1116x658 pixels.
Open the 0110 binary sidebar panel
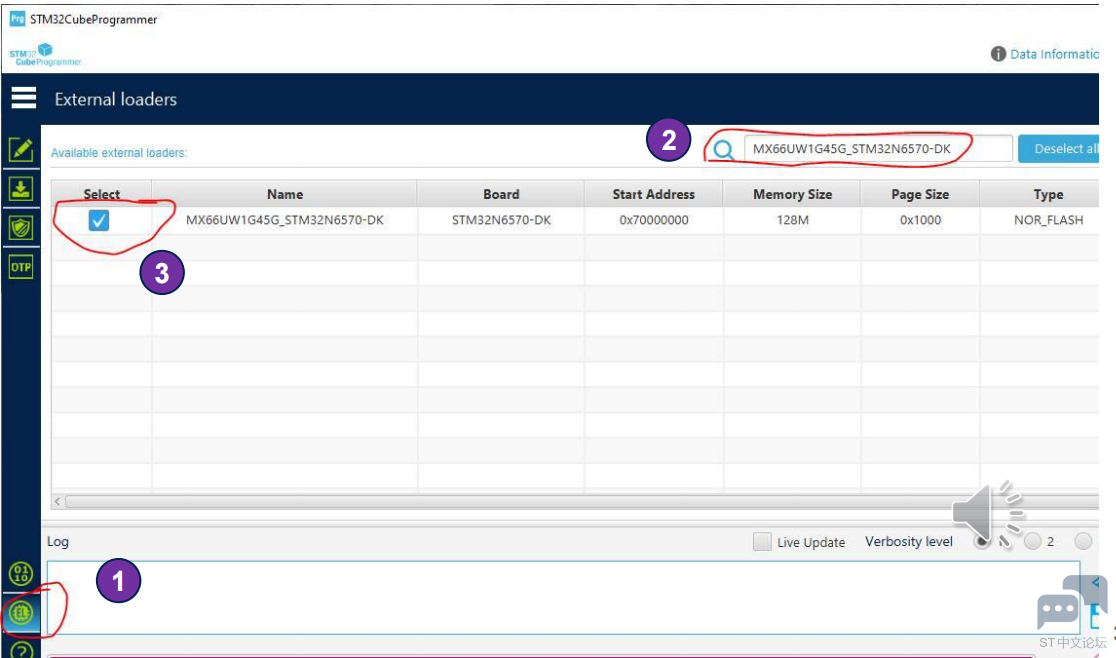21,574
